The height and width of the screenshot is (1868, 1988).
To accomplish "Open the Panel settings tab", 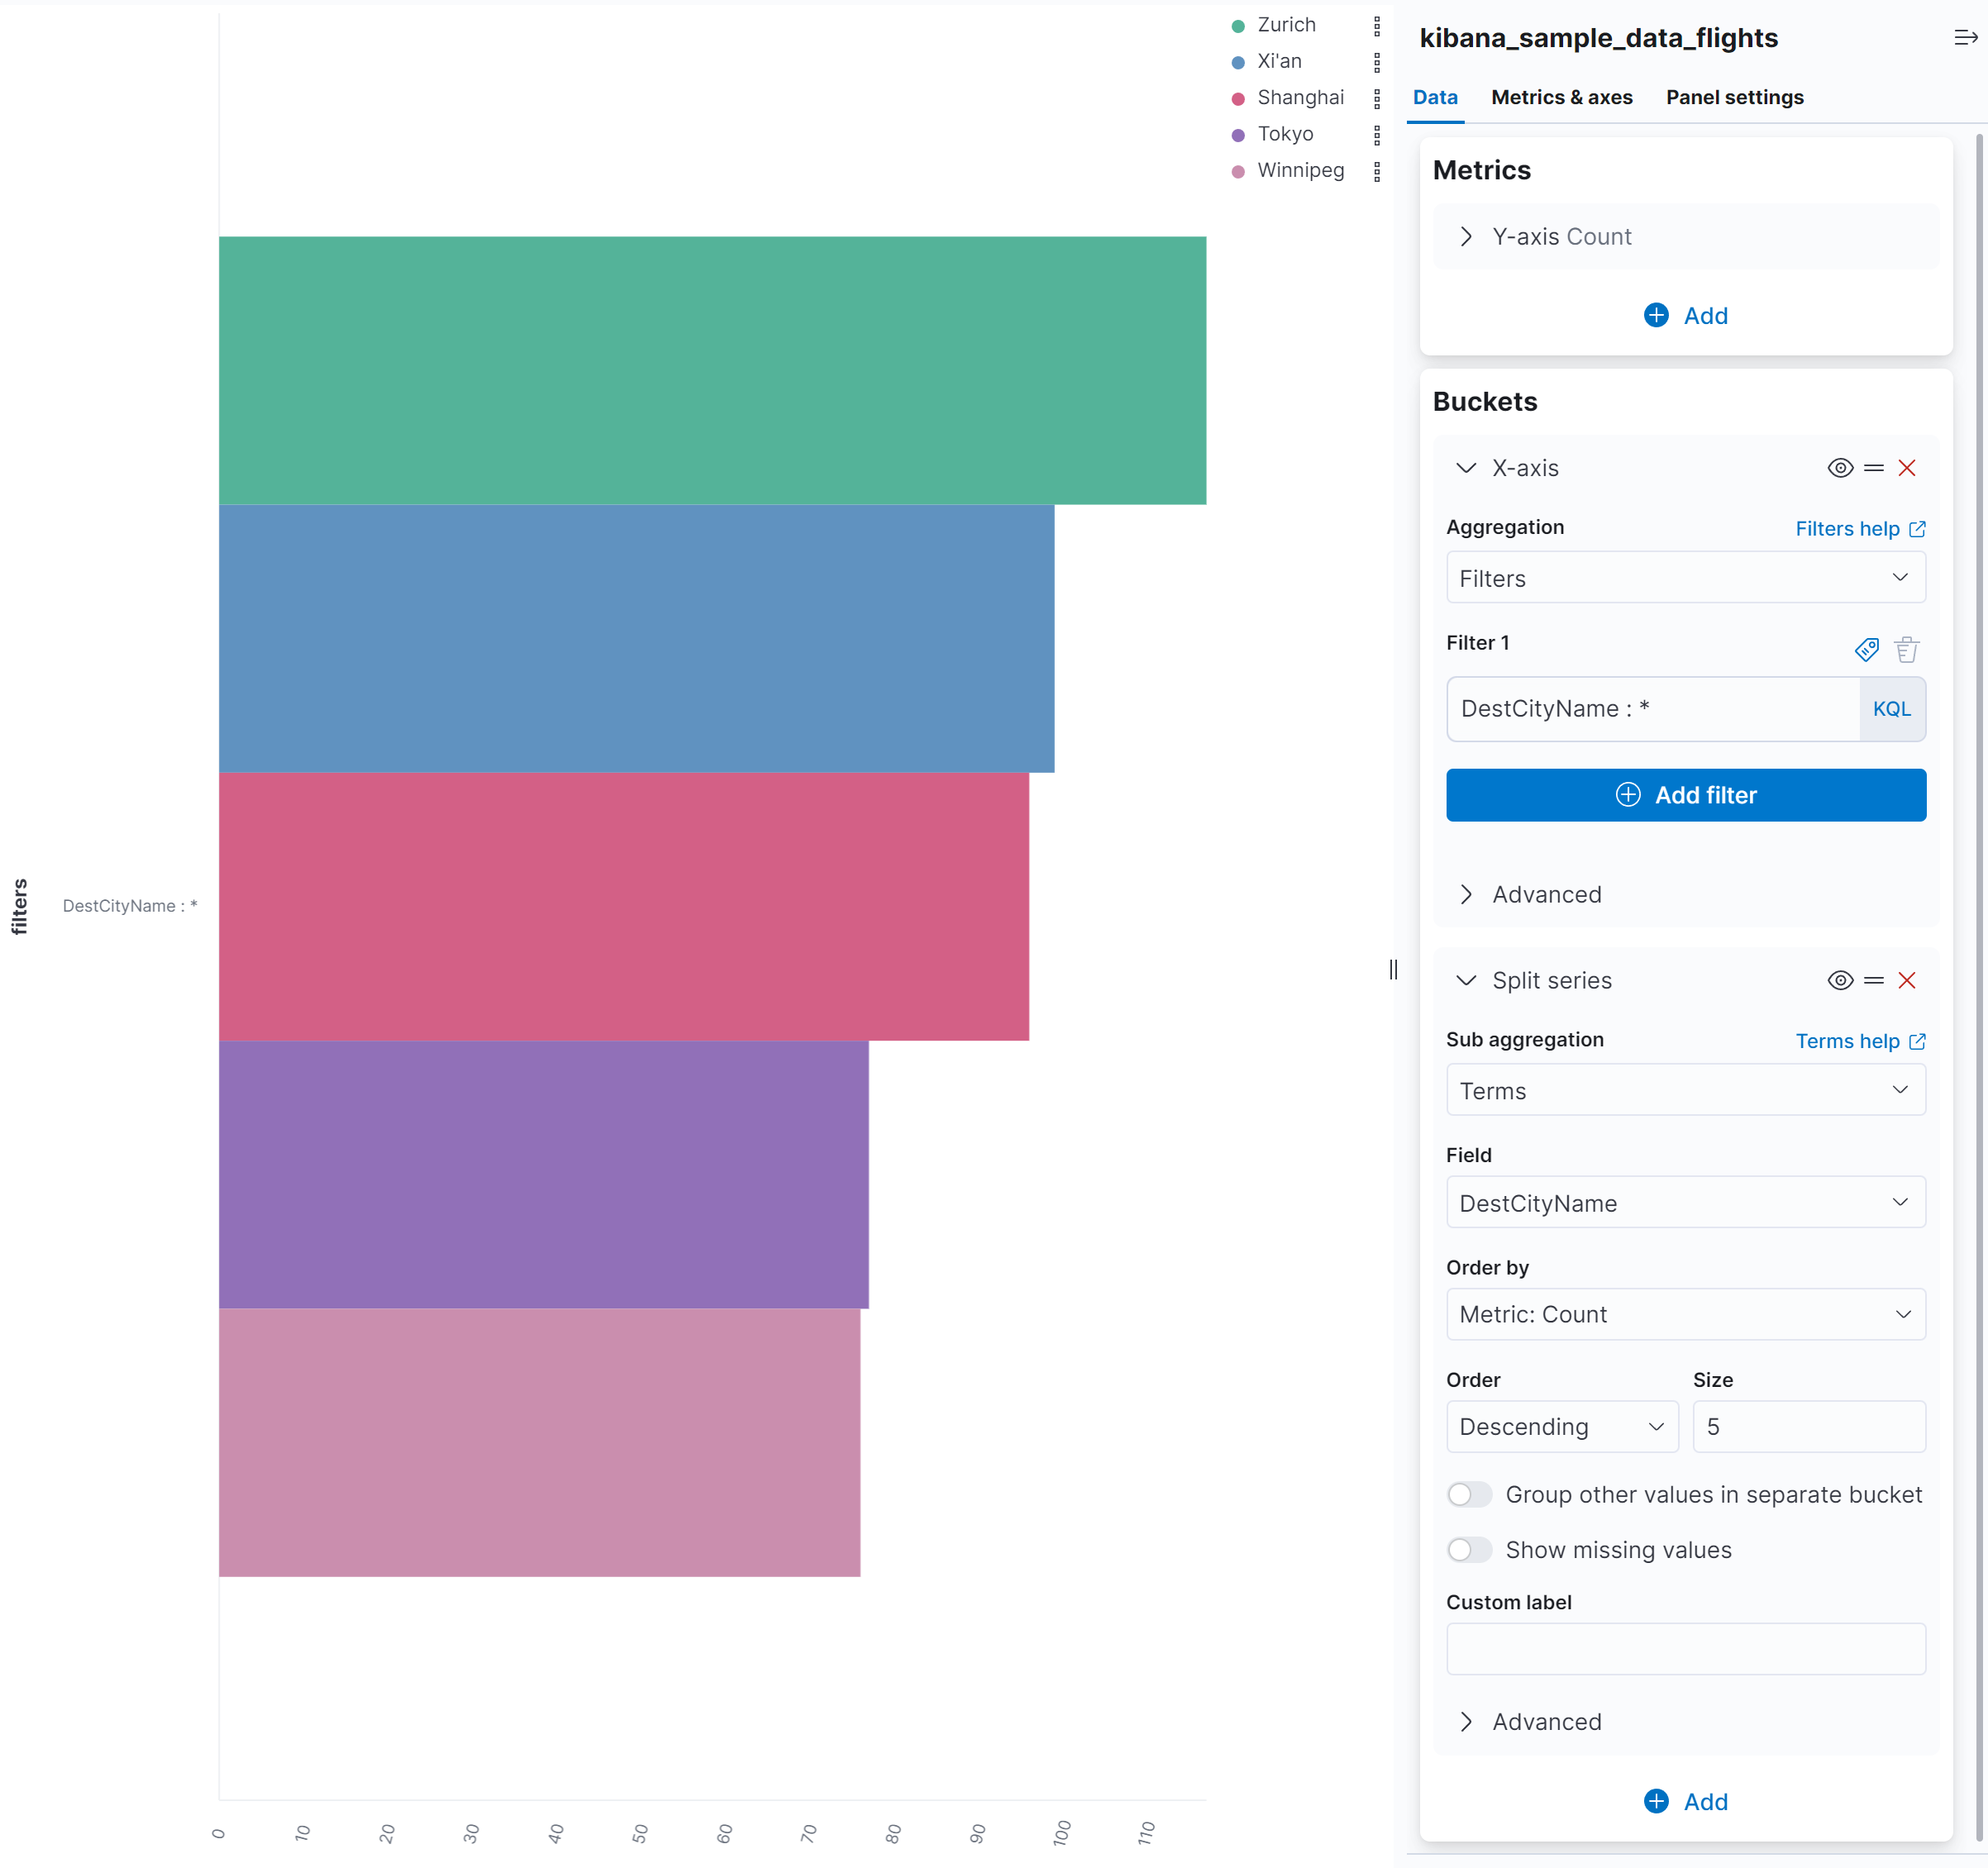I will point(1734,97).
